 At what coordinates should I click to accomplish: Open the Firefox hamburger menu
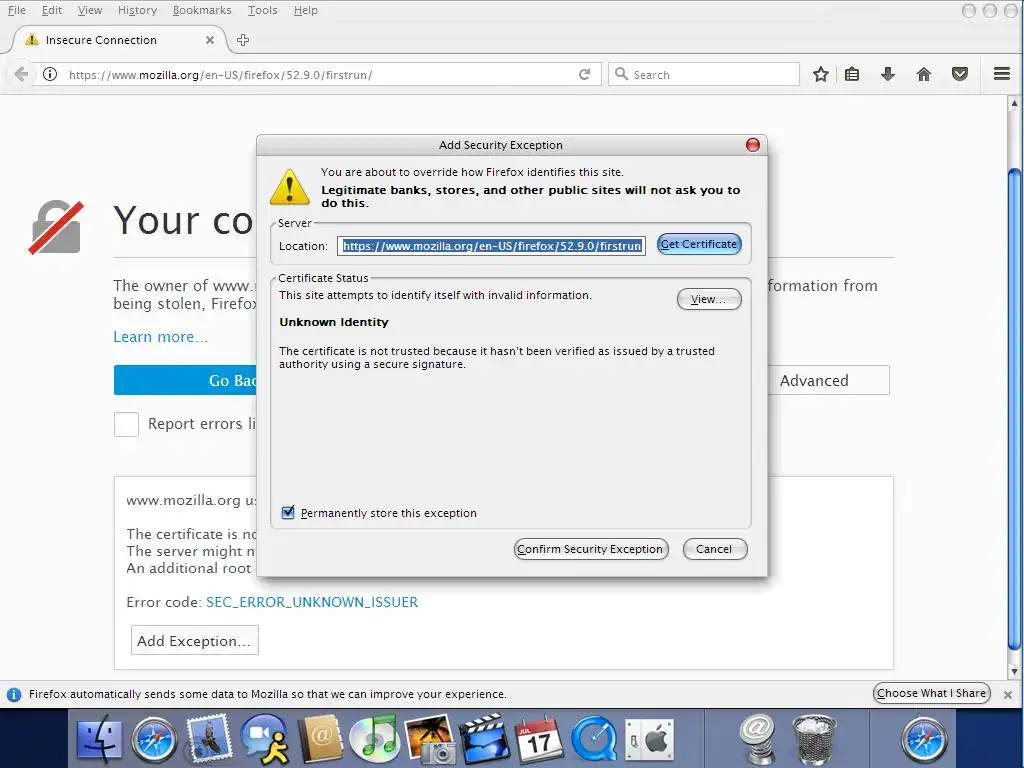tap(1002, 74)
